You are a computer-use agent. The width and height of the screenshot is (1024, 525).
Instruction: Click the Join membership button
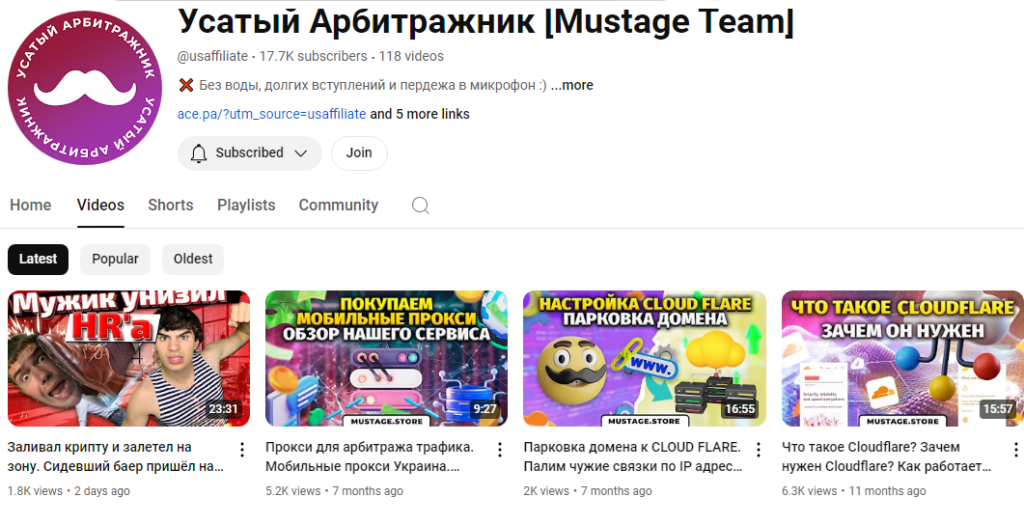(x=359, y=153)
